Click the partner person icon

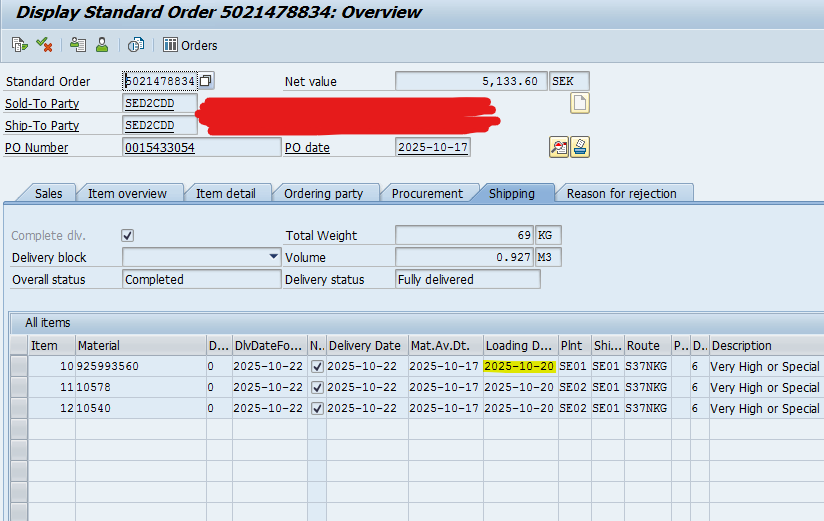[102, 45]
